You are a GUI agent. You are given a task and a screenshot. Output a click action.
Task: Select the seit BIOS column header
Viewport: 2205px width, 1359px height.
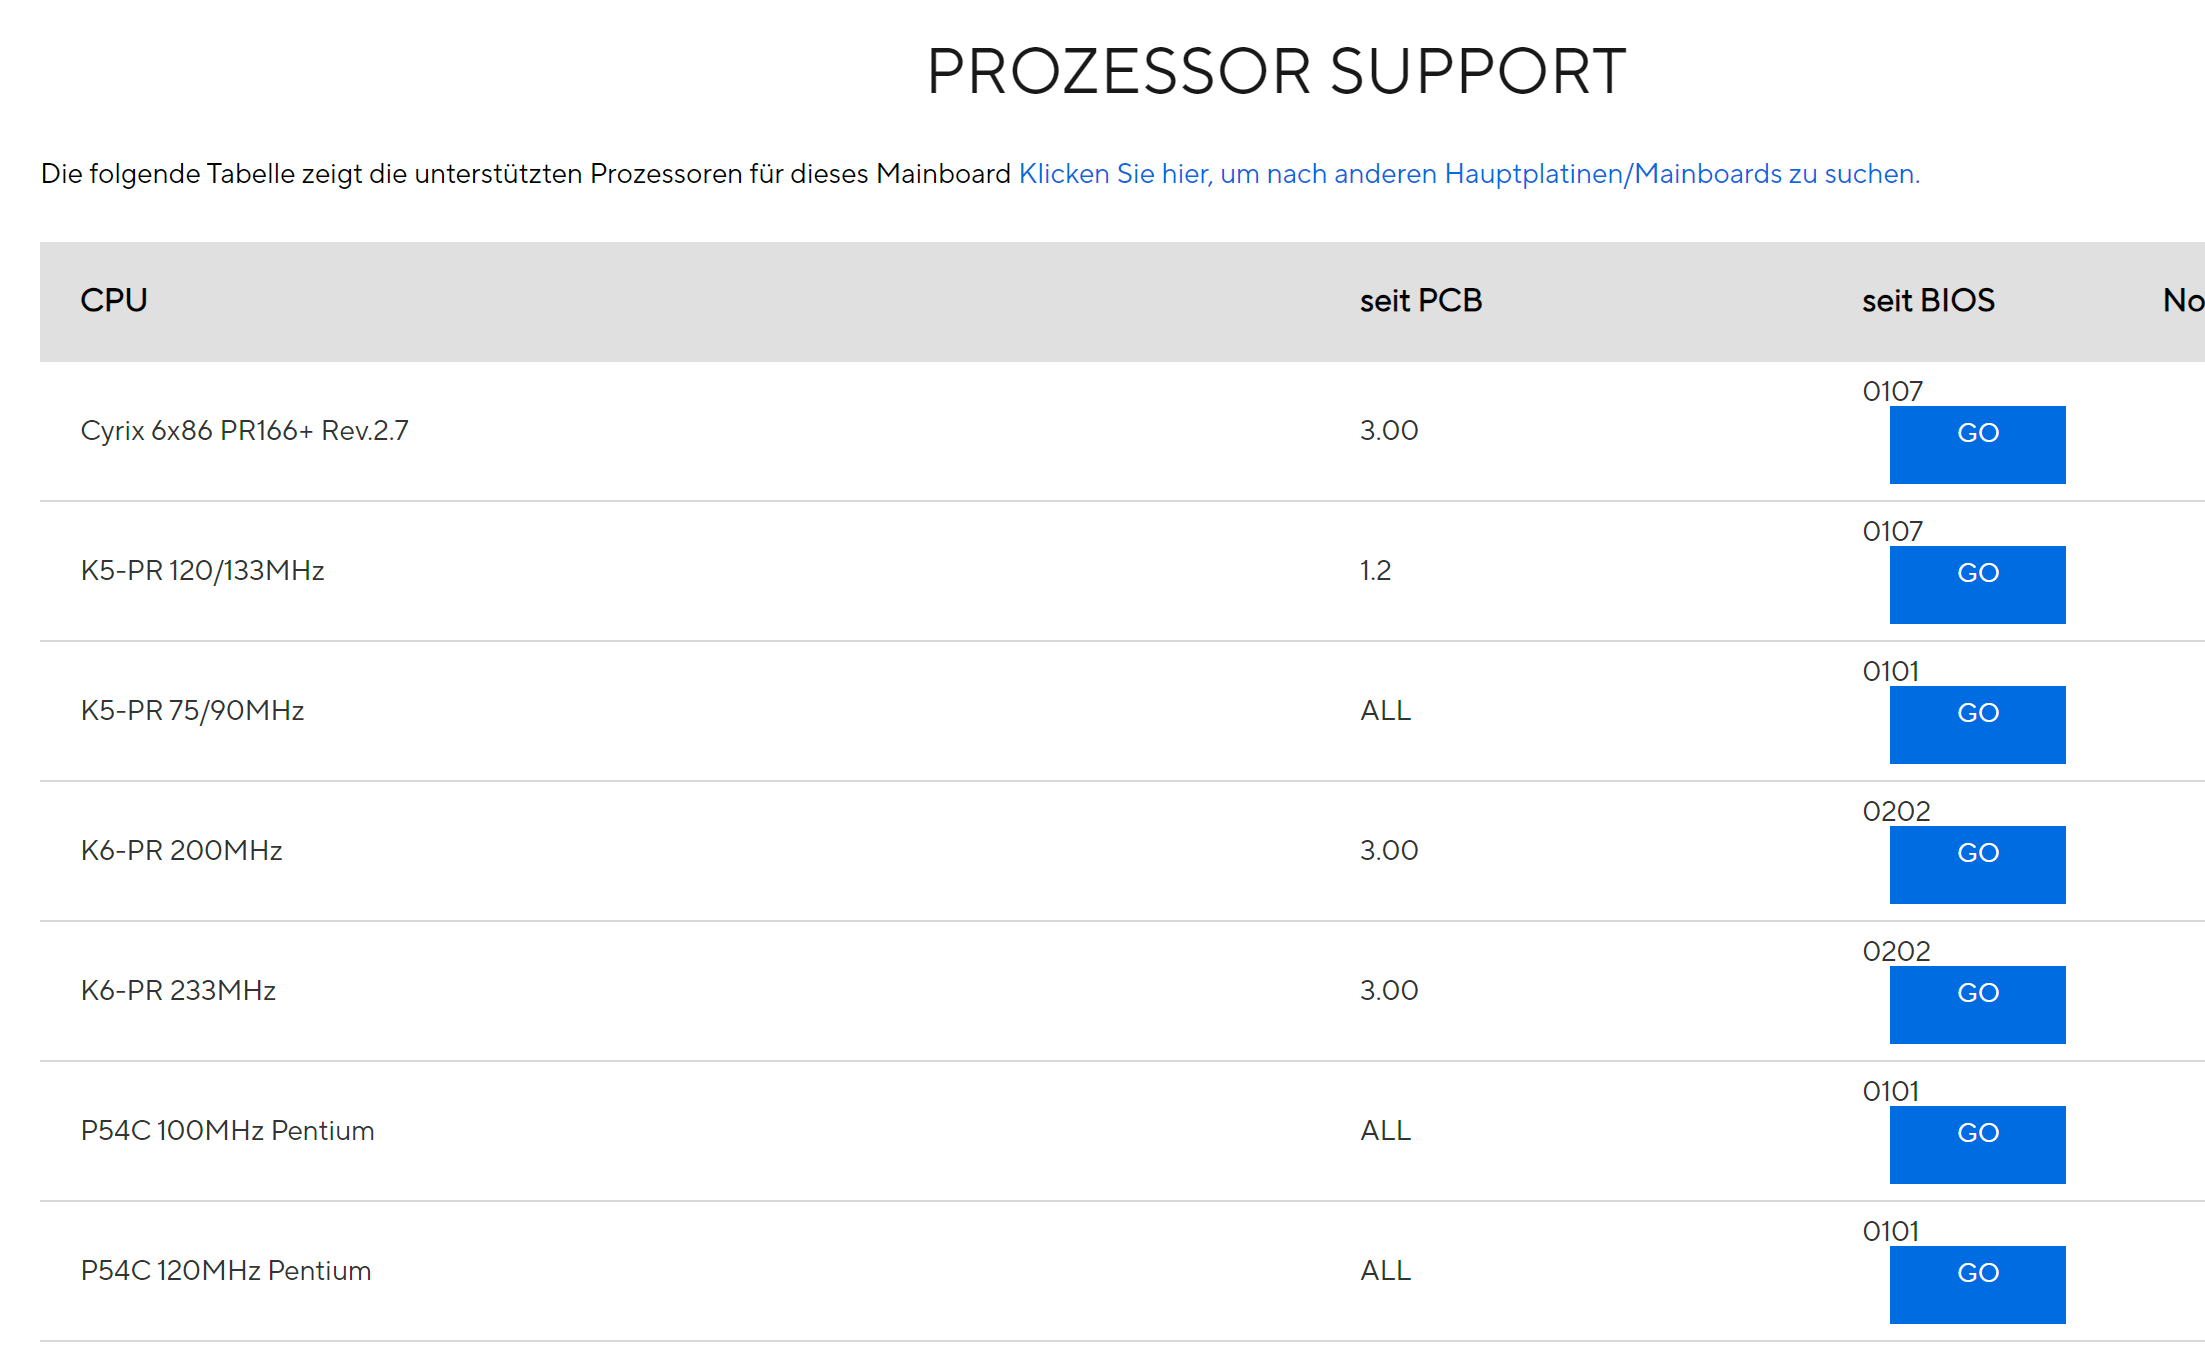pos(1928,300)
